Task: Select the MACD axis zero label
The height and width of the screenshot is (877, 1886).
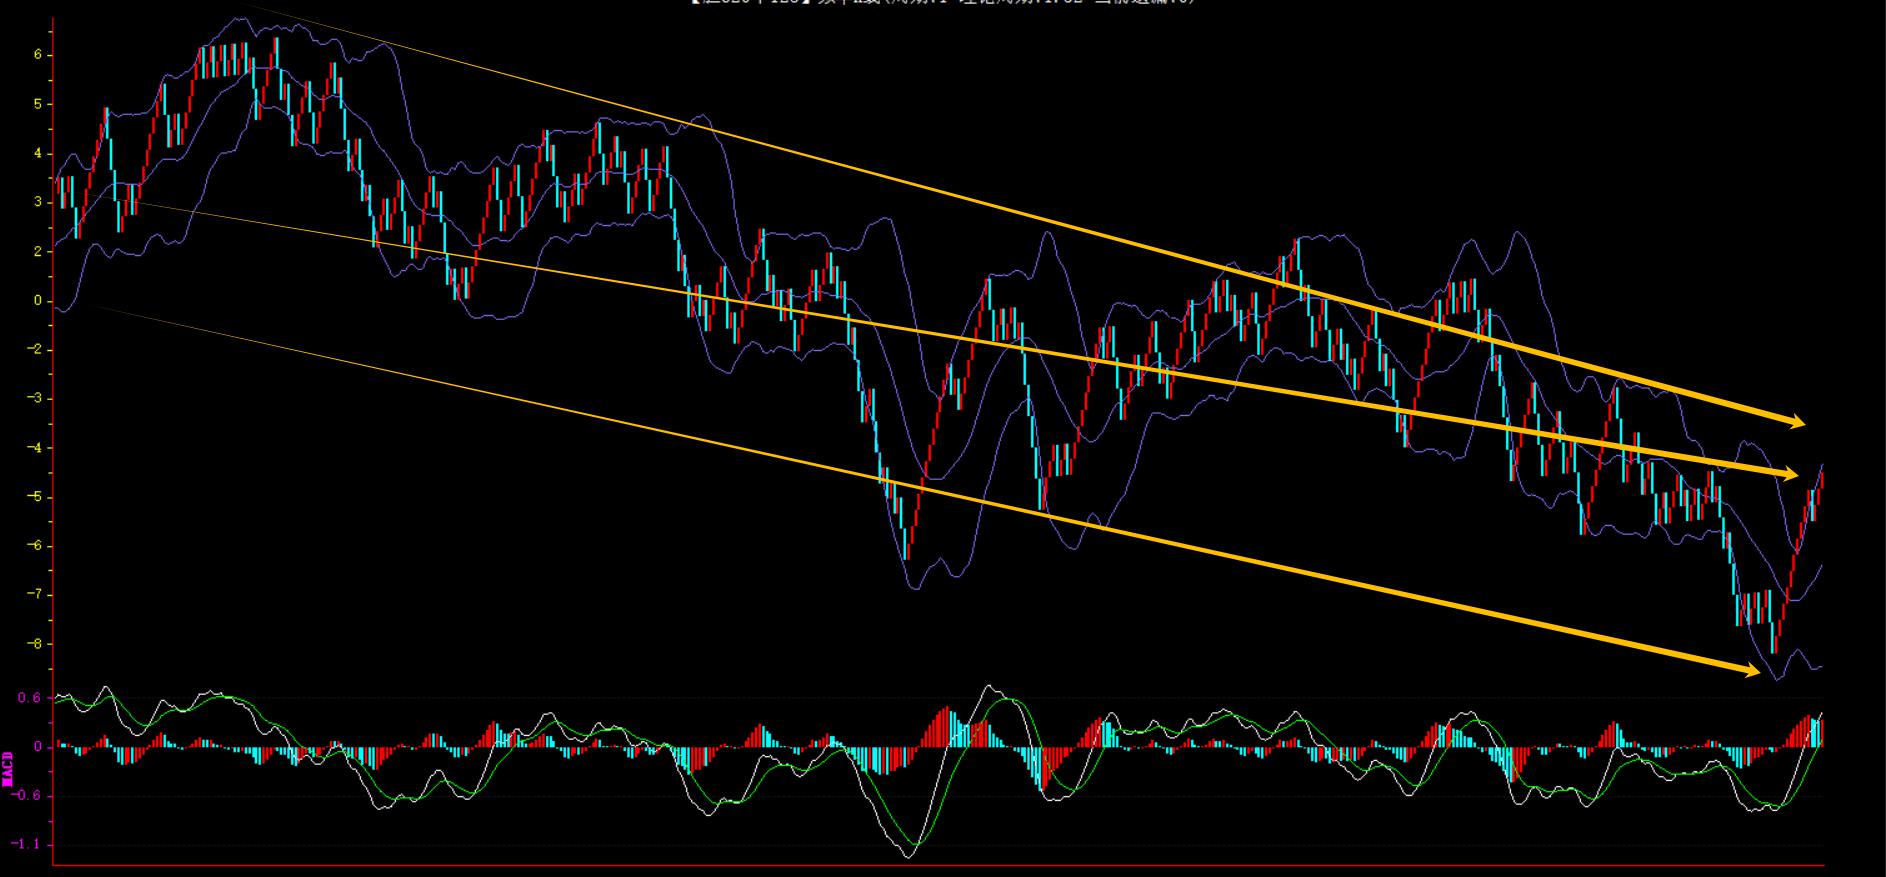Action: point(38,747)
